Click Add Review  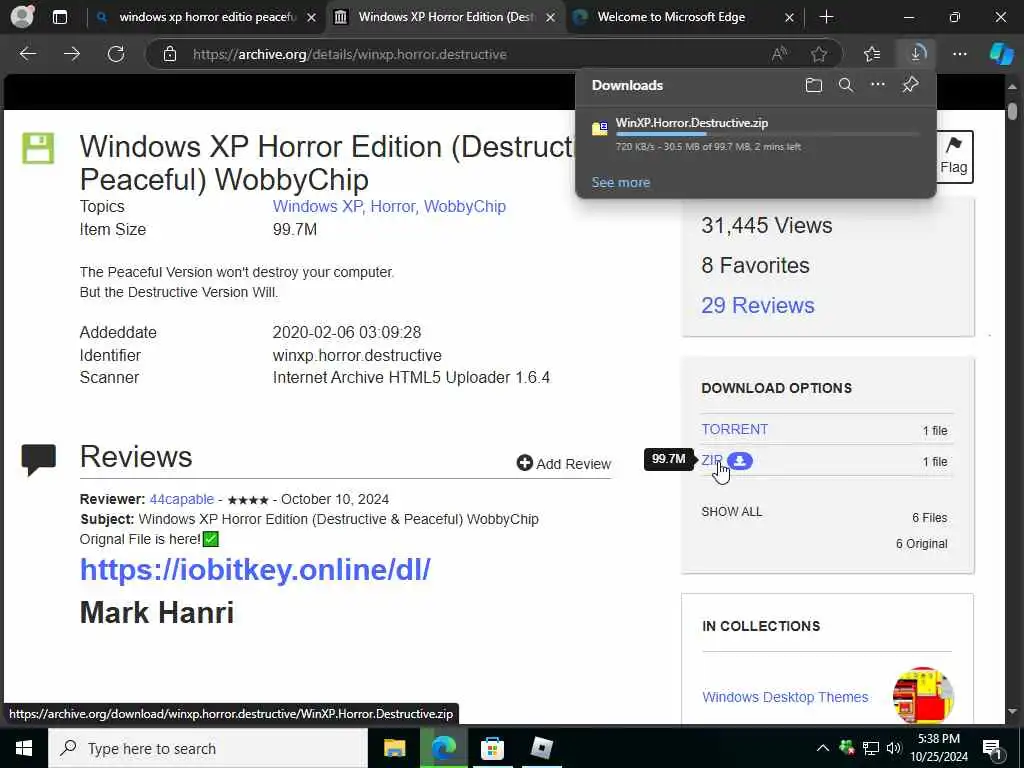pos(564,464)
